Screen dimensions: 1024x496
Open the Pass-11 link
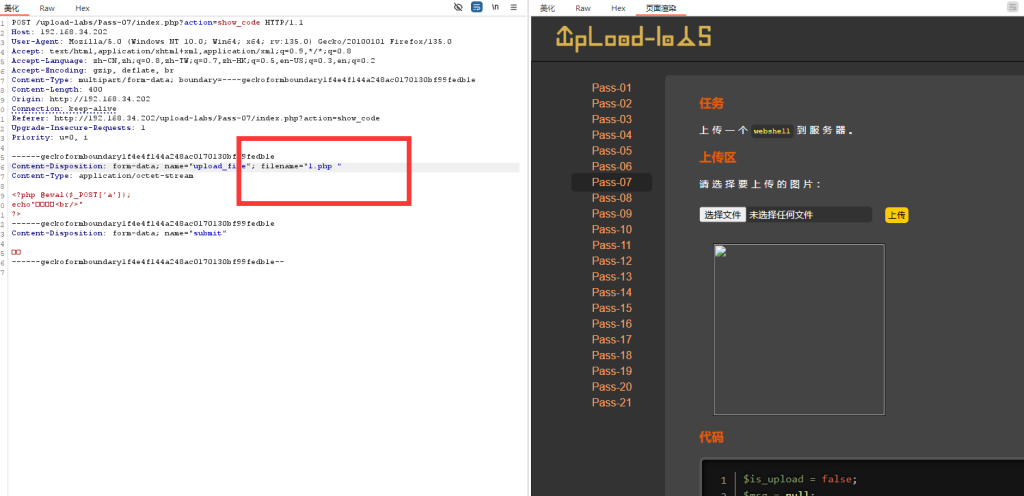pos(611,245)
